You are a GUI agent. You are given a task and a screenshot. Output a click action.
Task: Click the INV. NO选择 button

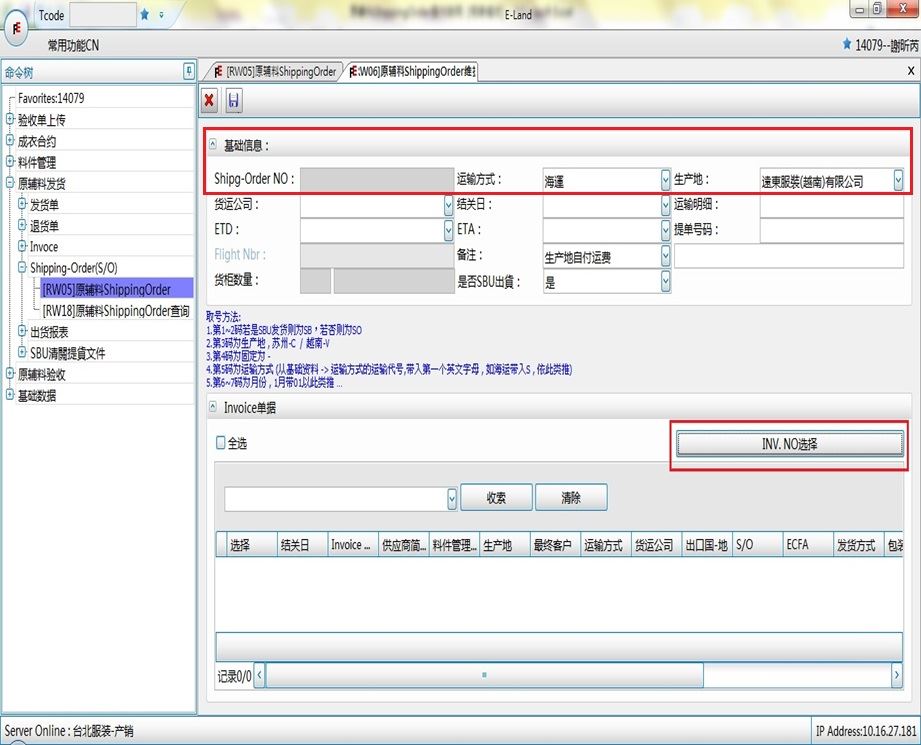789,443
